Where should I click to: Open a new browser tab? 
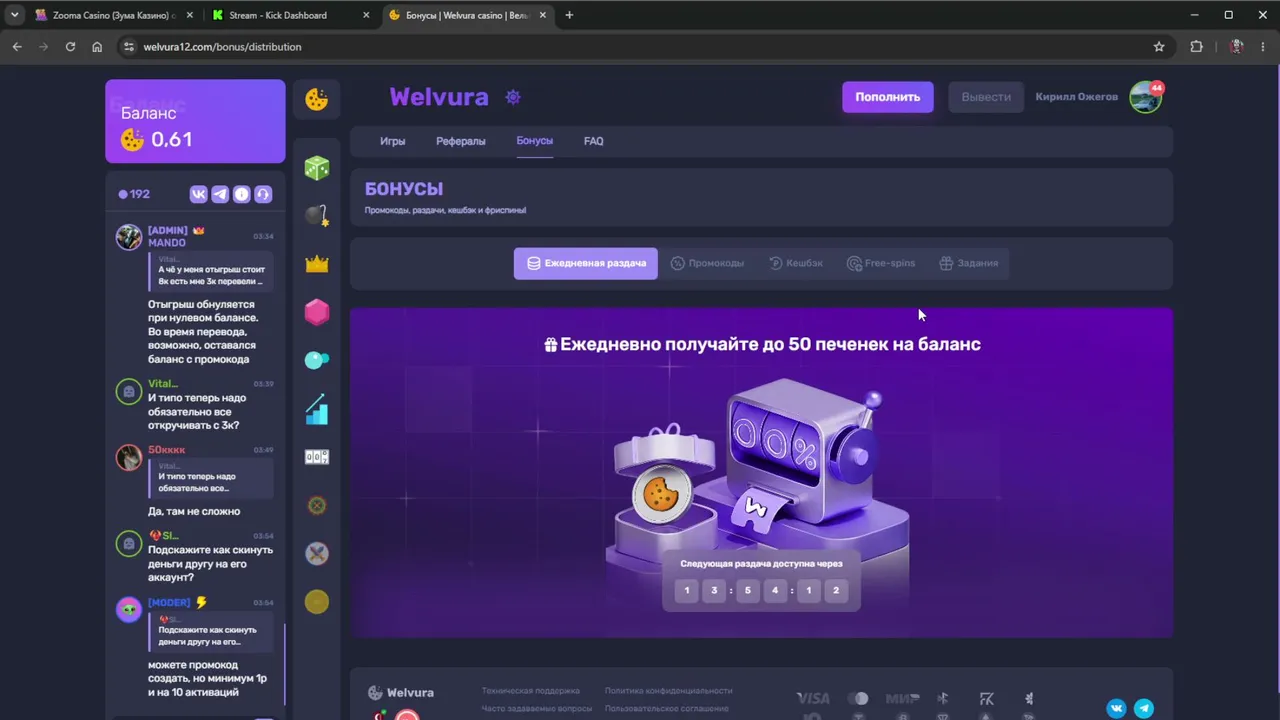569,15
